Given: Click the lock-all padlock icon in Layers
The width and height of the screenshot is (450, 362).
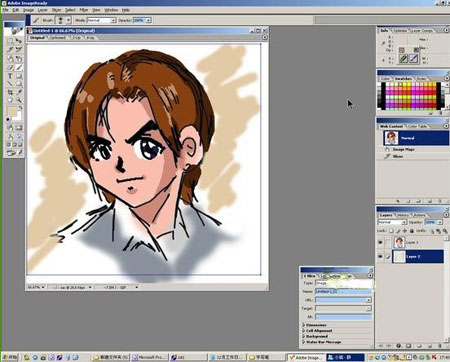Looking at the screenshot, I should (x=412, y=231).
